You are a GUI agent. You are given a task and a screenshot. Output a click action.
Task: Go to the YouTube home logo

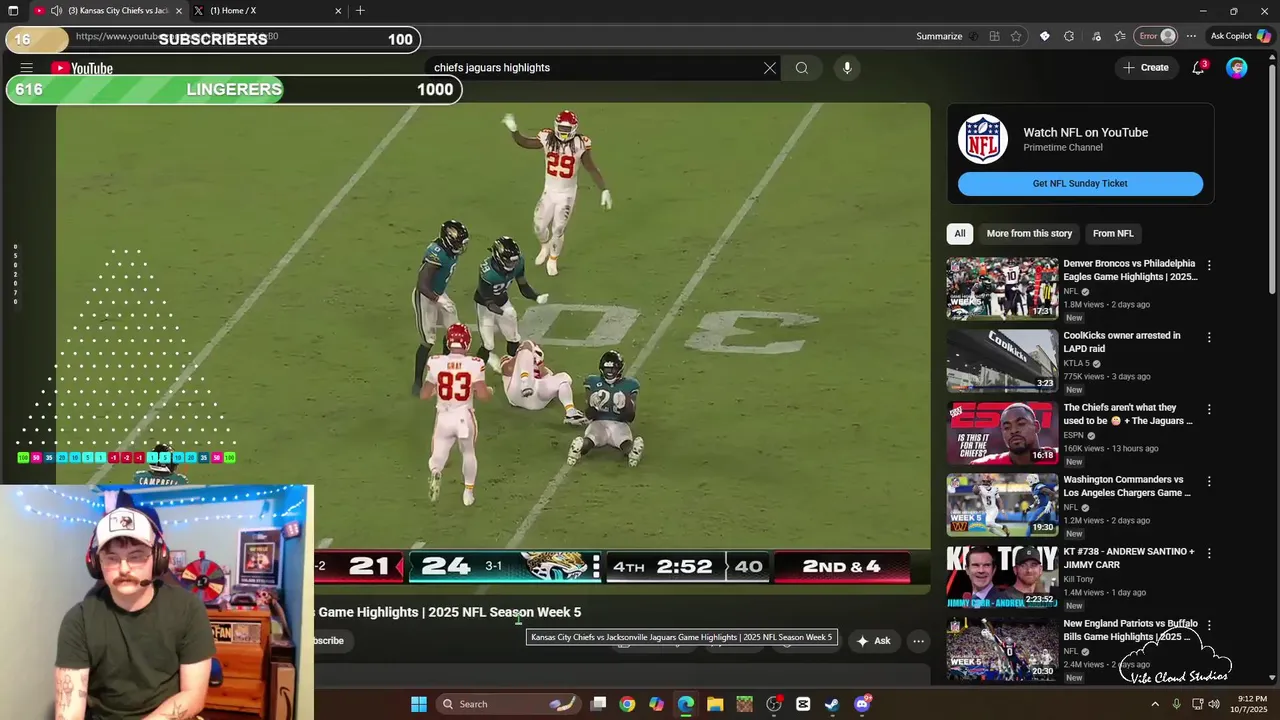click(x=82, y=68)
